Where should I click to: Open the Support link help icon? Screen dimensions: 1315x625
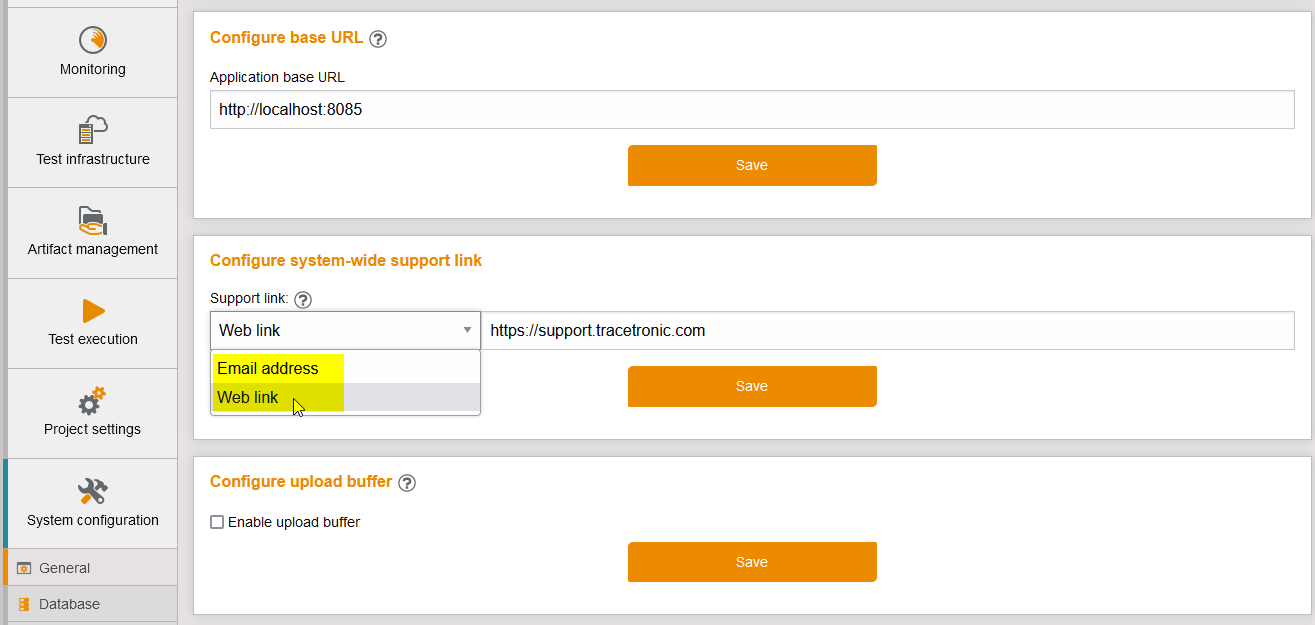click(302, 299)
